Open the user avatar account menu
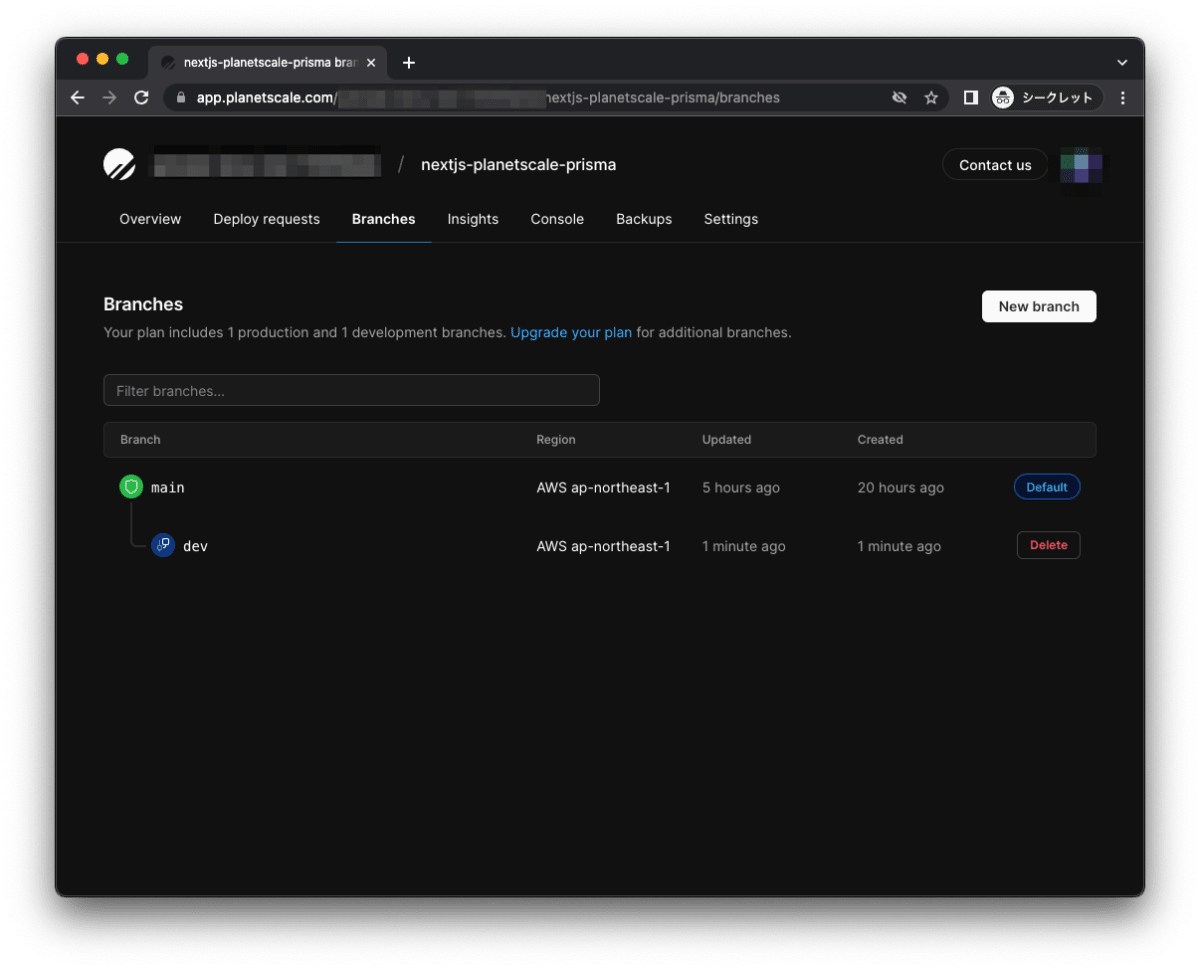1200x970 pixels. (1081, 165)
